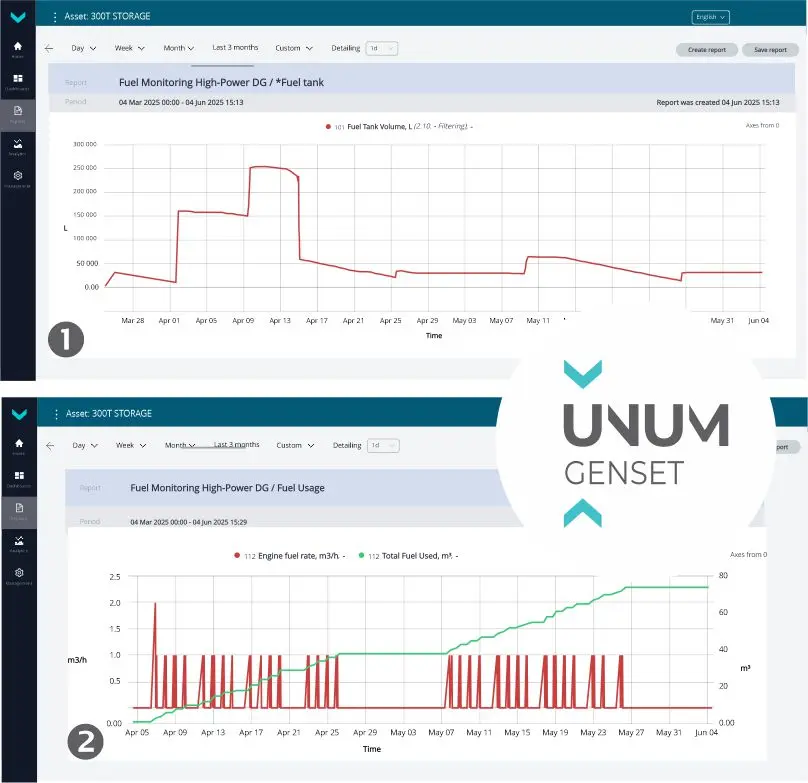Open Management gear in Fuel tank sidebar
Viewport: 808px width, 783px height.
click(17, 178)
